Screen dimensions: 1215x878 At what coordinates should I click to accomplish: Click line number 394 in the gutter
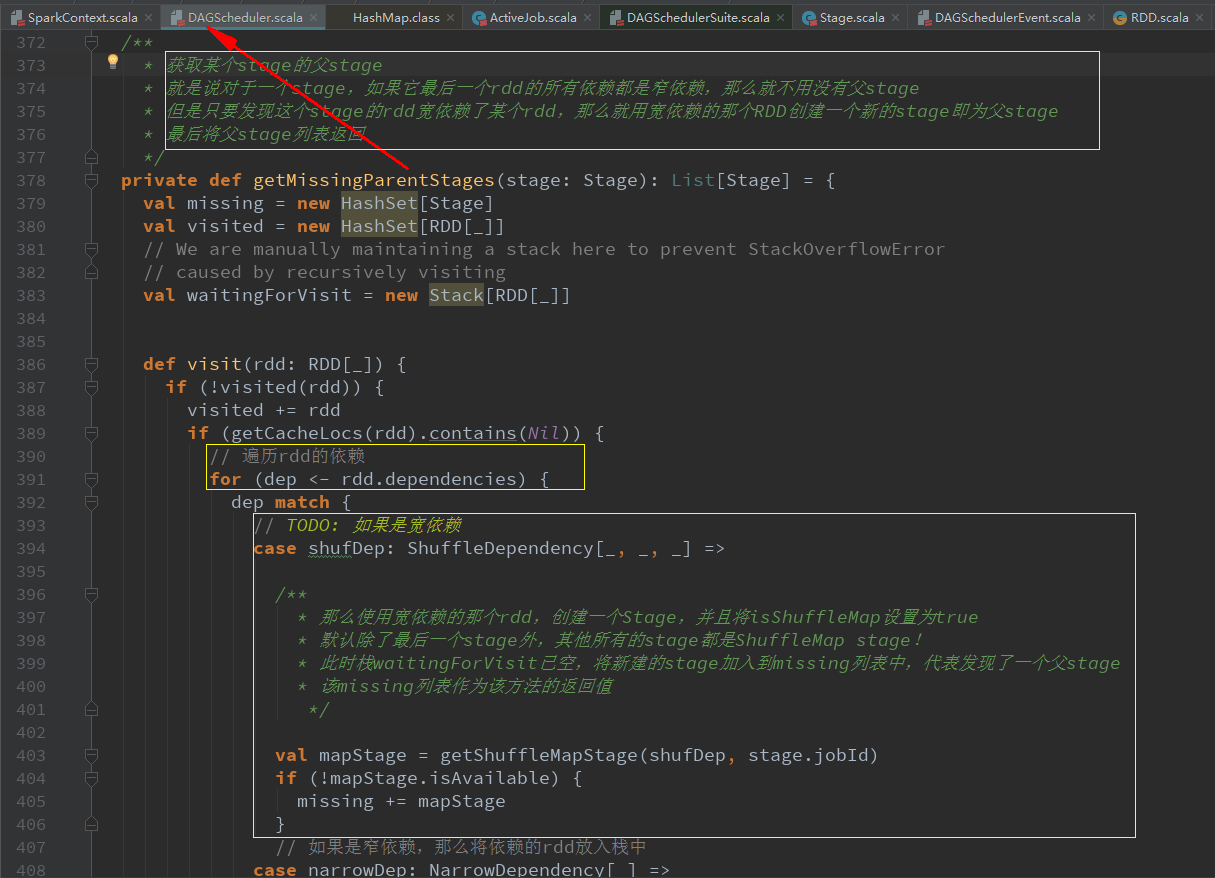pos(31,548)
